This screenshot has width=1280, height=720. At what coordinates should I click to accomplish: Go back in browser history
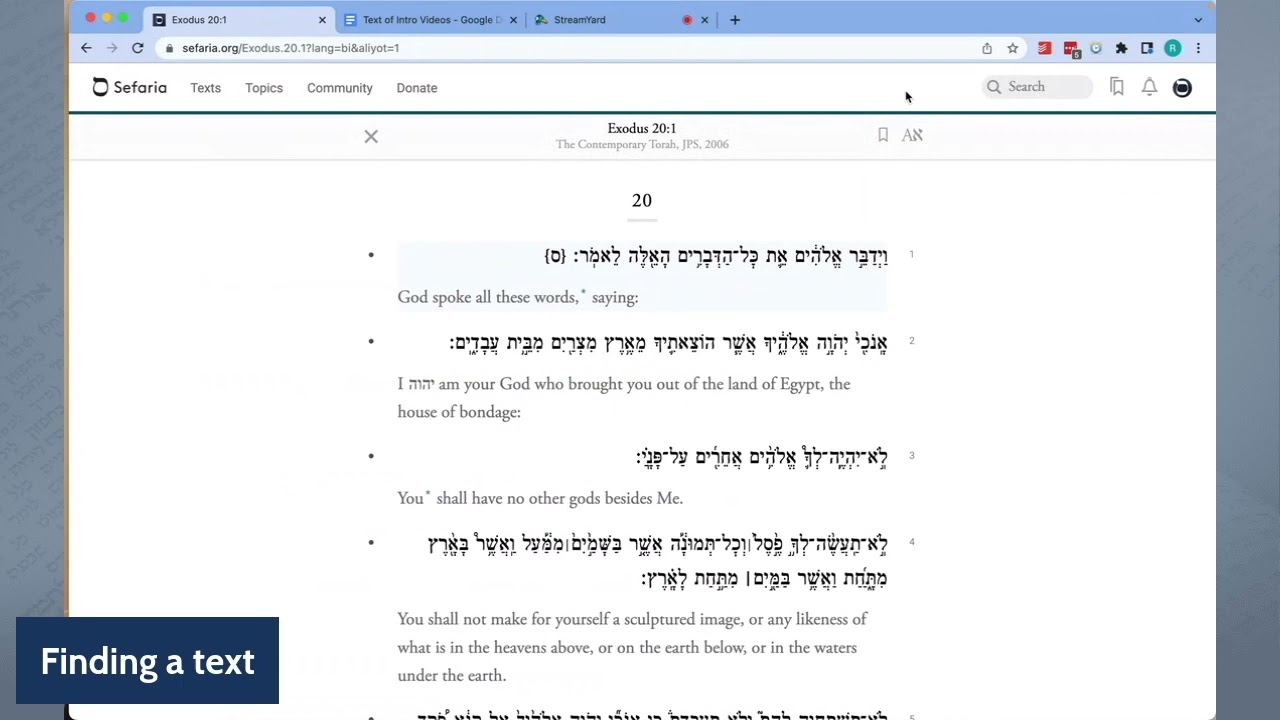[x=86, y=48]
